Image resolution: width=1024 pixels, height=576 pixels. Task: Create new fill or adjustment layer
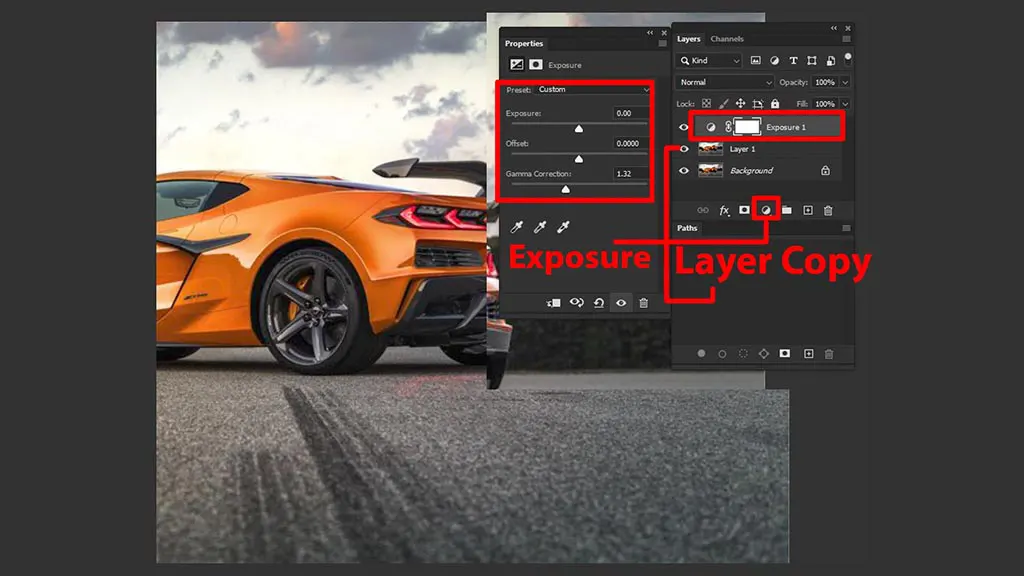click(766, 210)
